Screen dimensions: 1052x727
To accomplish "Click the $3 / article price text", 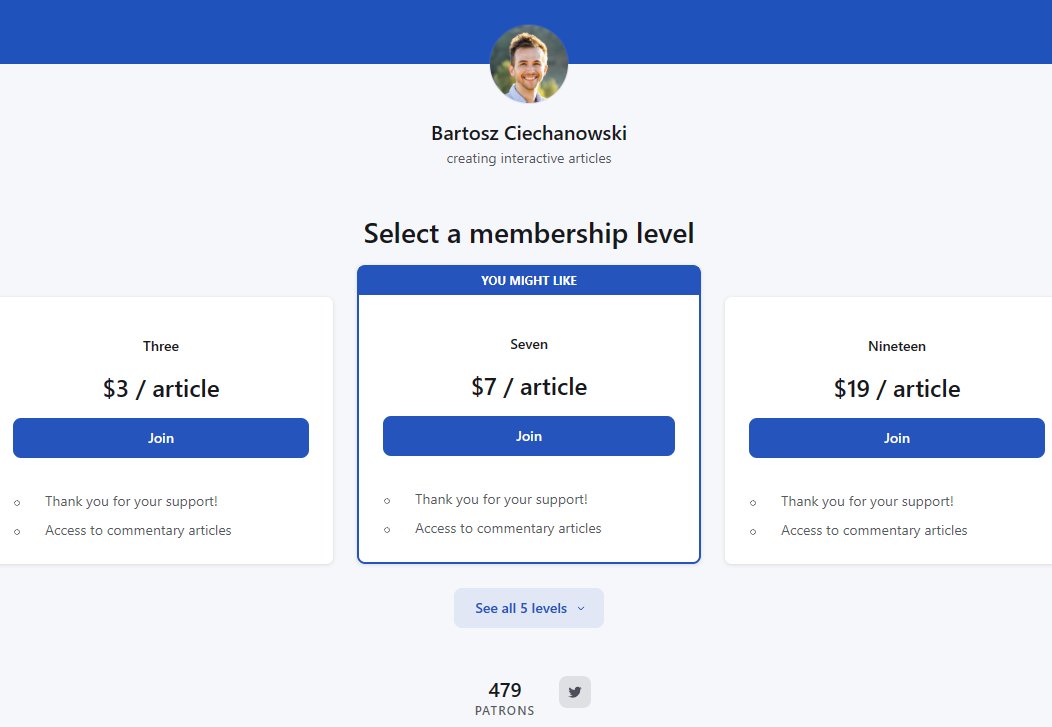I will pyautogui.click(x=161, y=389).
